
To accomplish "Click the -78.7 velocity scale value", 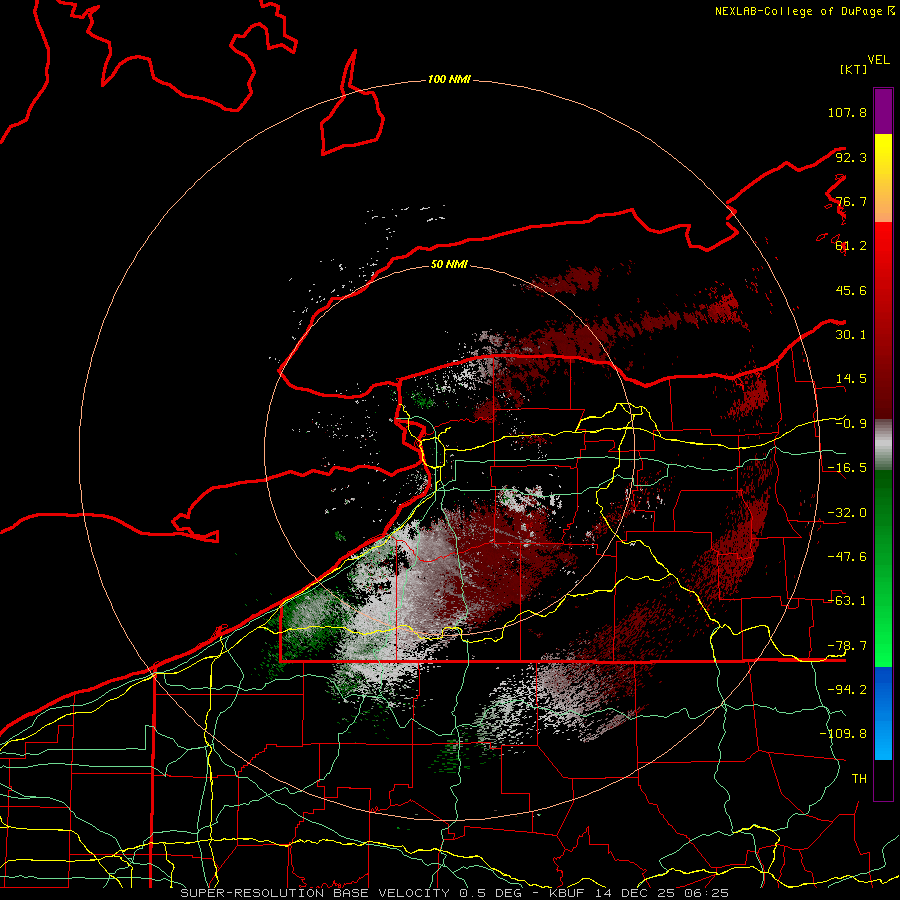I will click(x=847, y=646).
